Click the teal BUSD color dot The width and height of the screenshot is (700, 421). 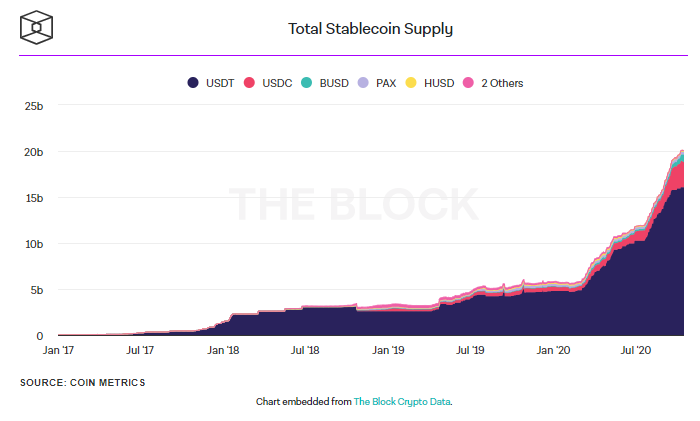307,83
